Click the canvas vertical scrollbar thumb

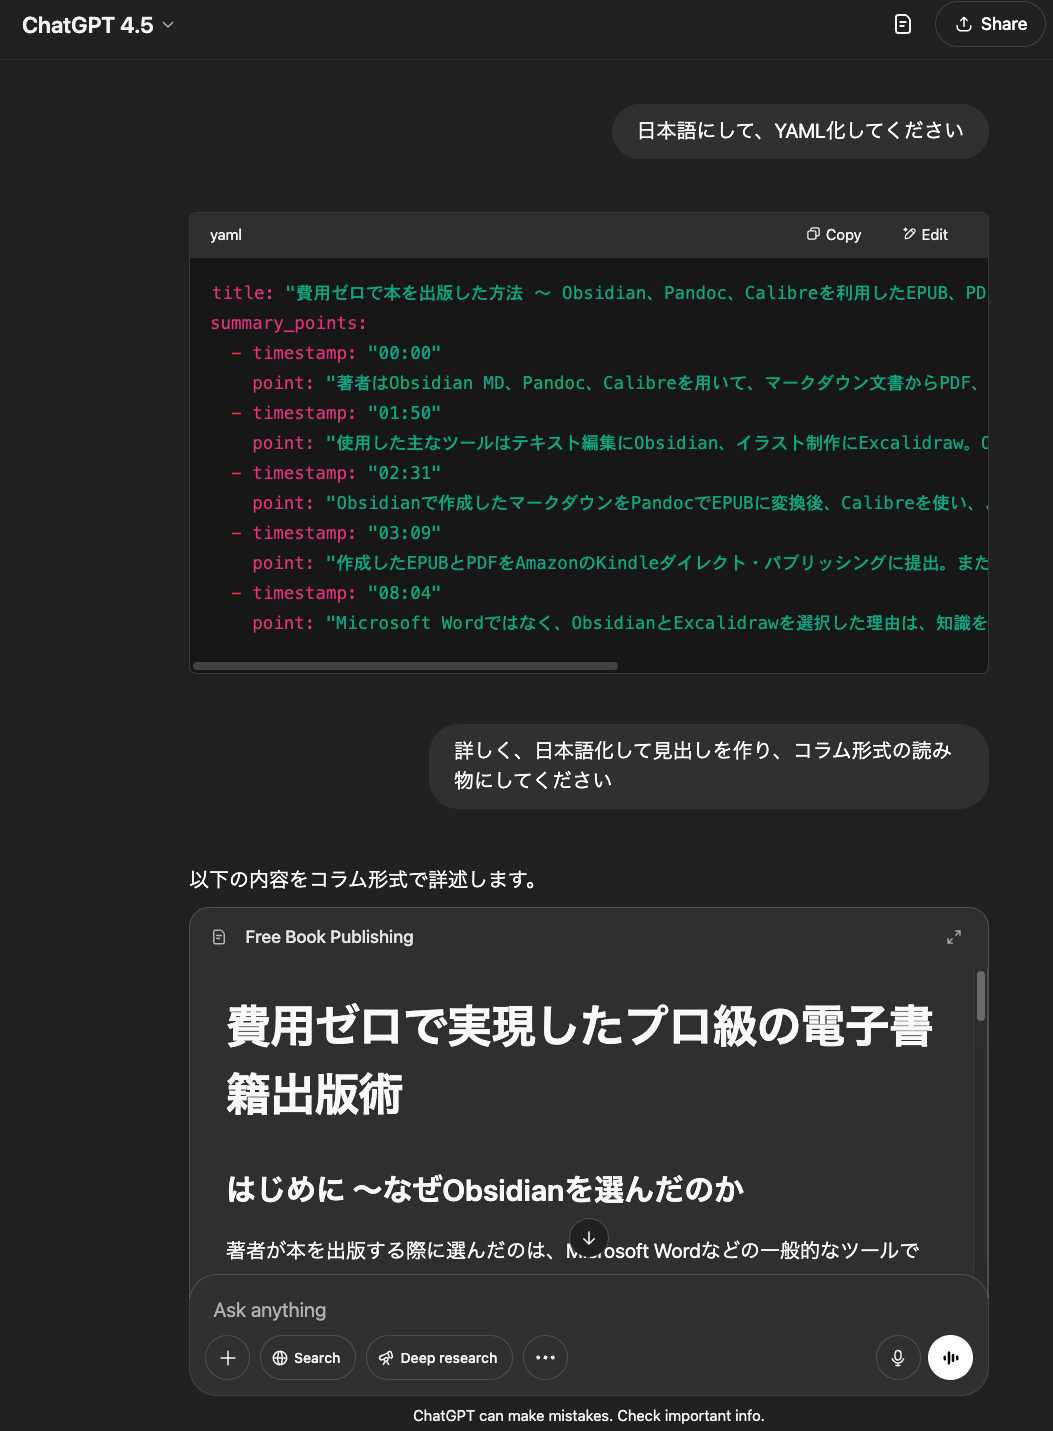pyautogui.click(x=981, y=995)
